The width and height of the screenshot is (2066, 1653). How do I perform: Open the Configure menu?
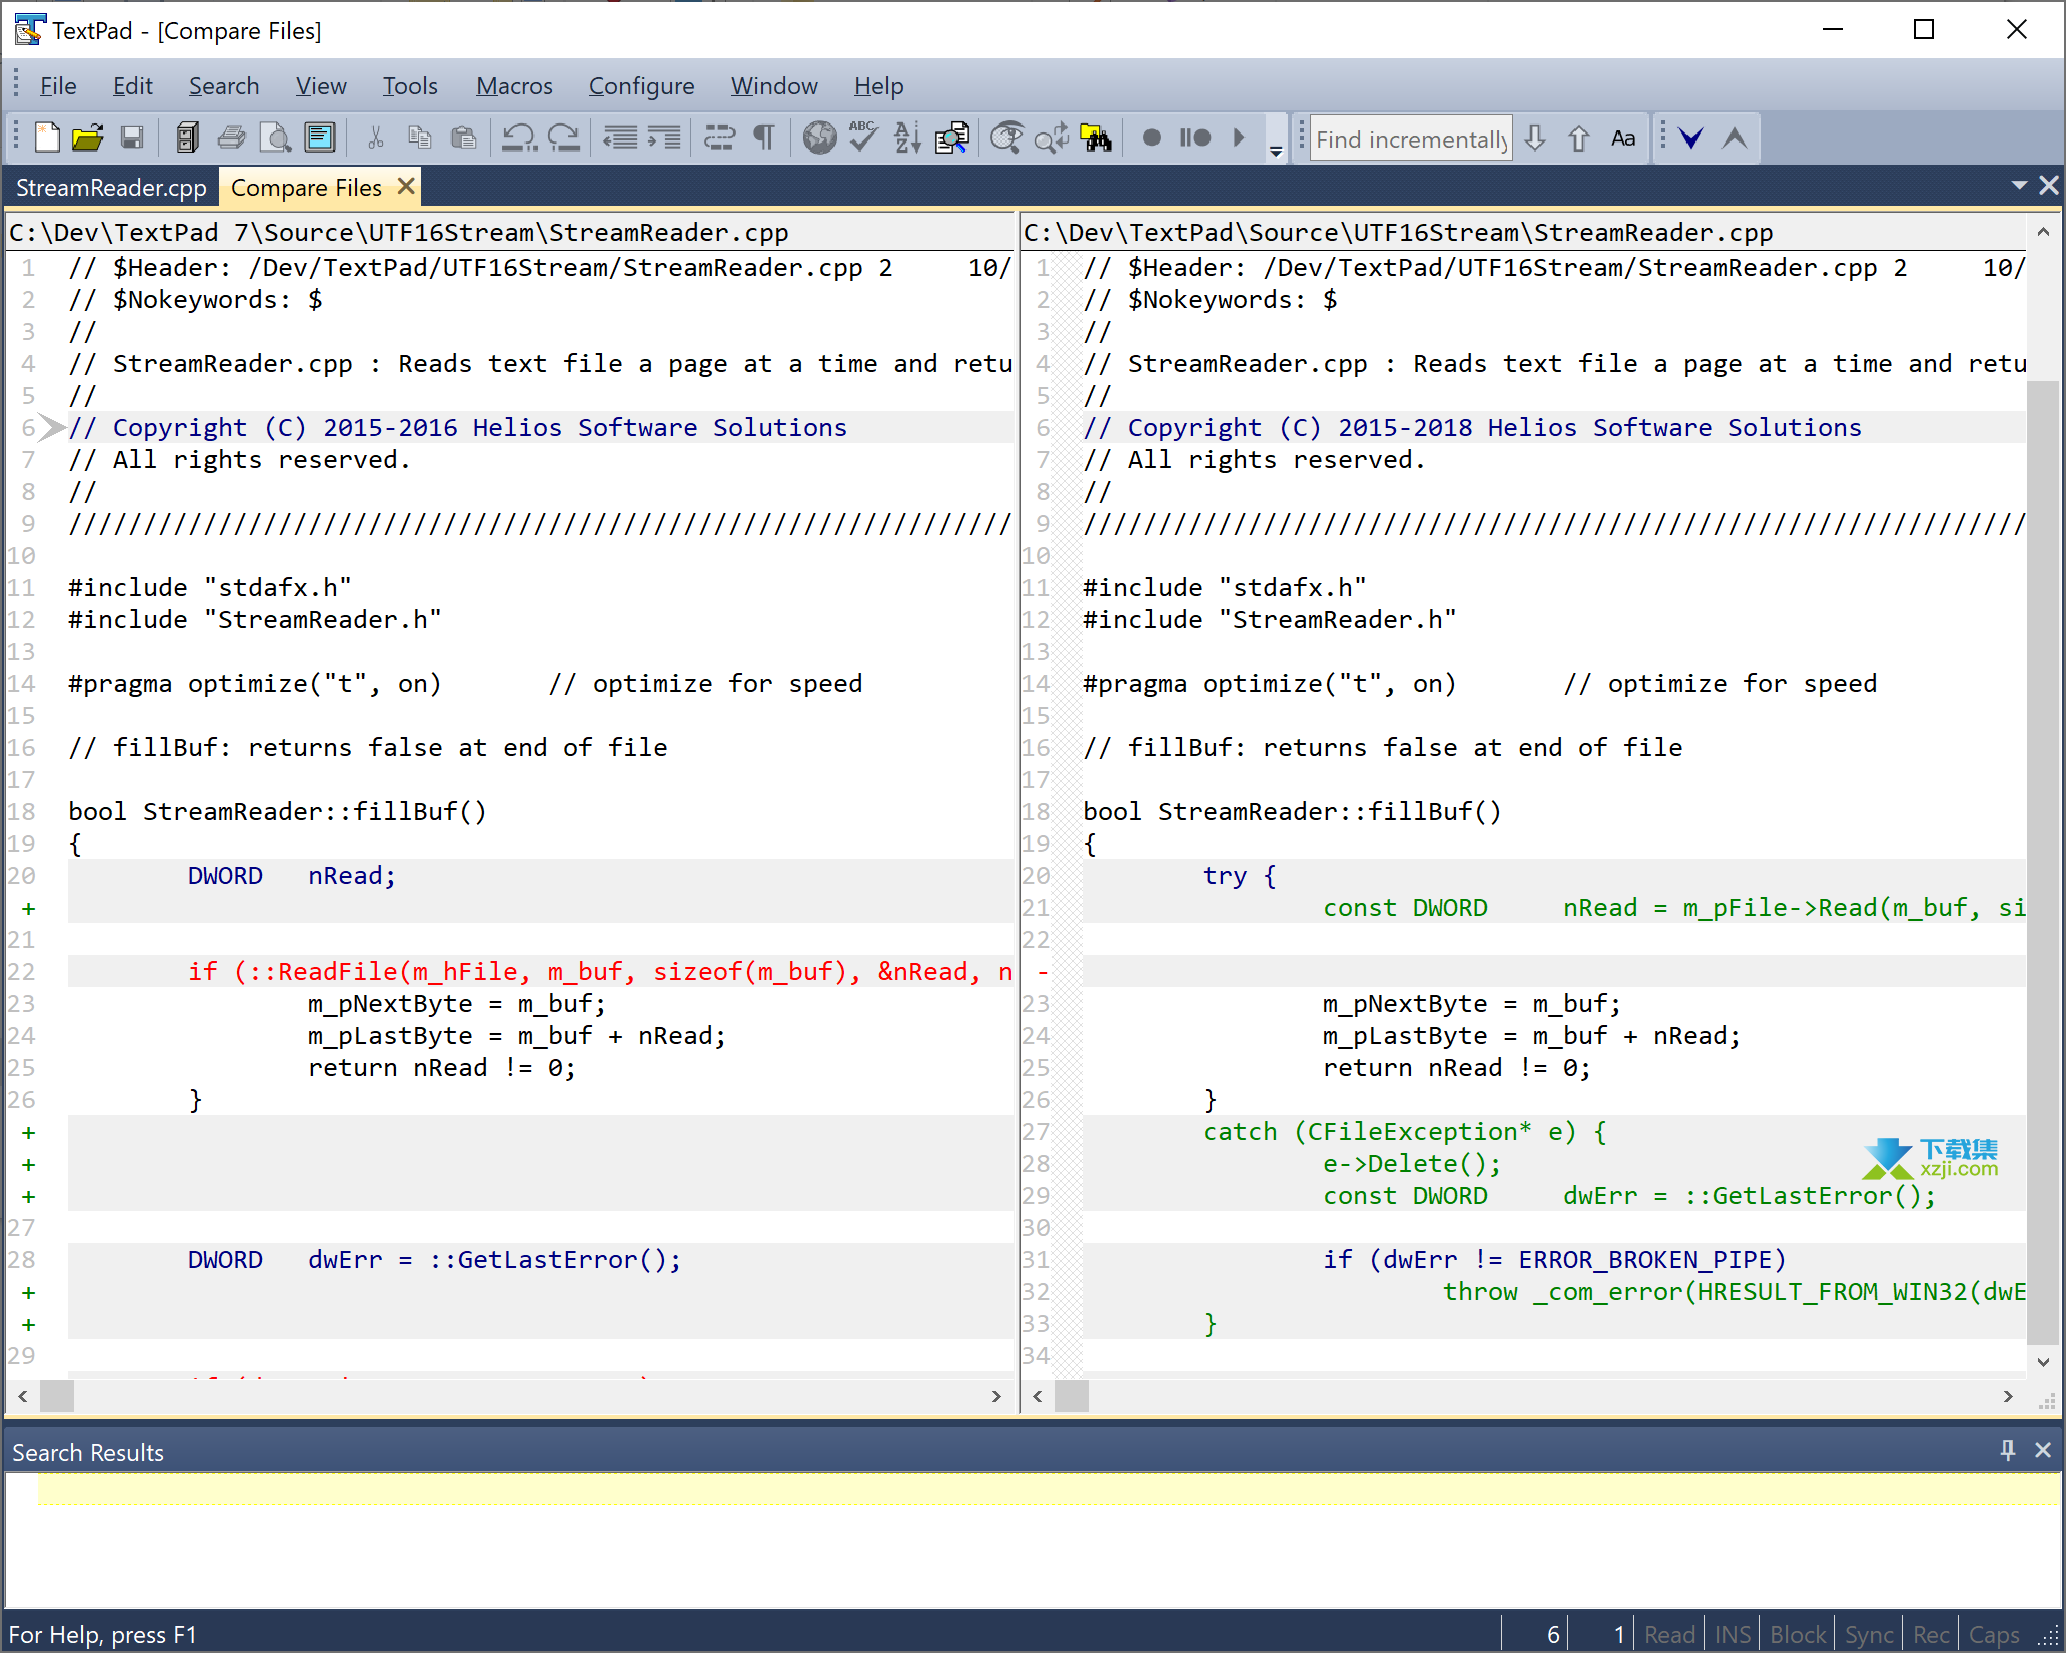coord(639,84)
